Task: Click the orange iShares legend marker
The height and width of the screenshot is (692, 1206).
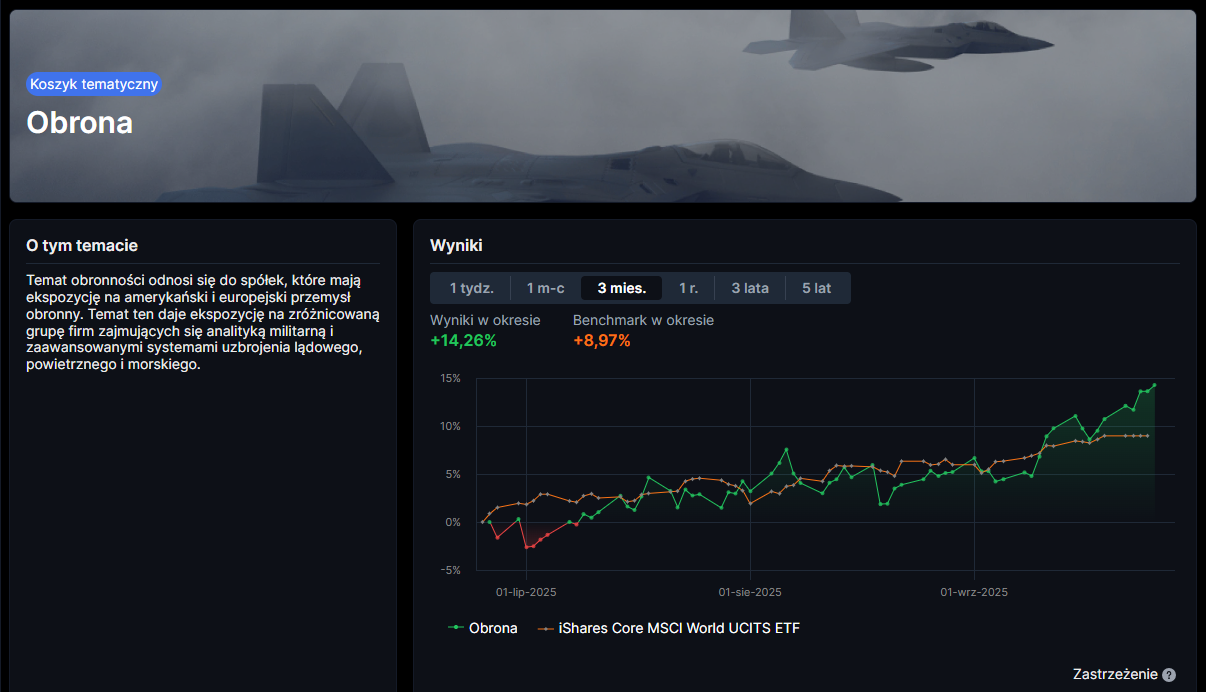Action: coord(545,628)
